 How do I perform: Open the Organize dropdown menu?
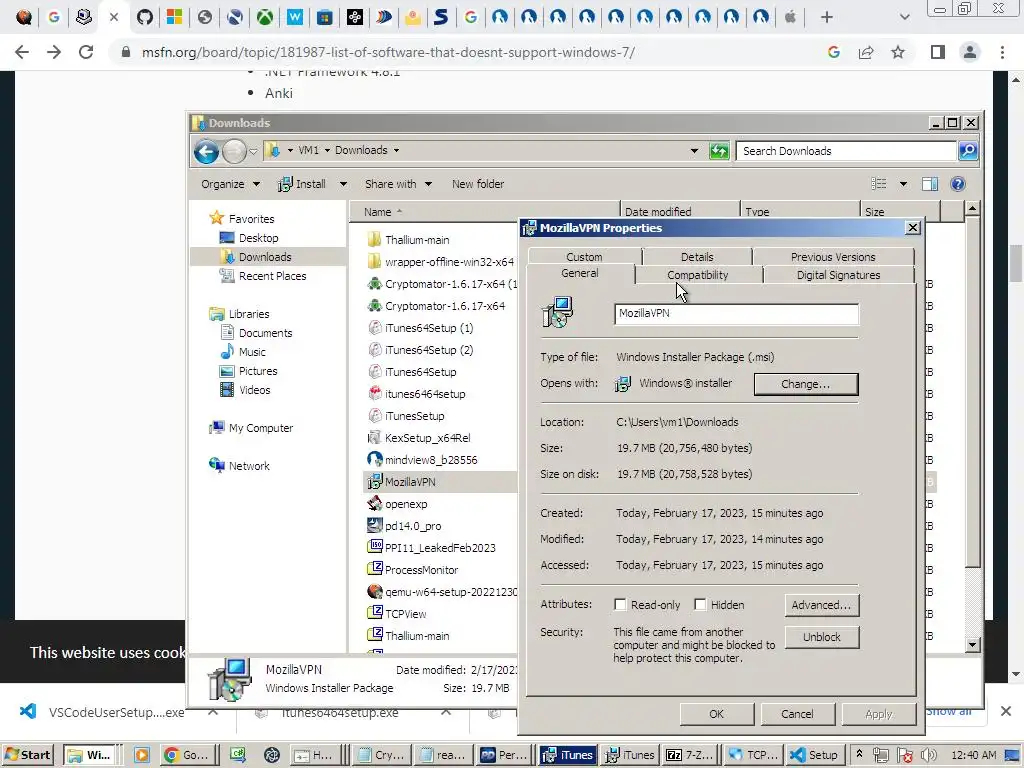(231, 184)
